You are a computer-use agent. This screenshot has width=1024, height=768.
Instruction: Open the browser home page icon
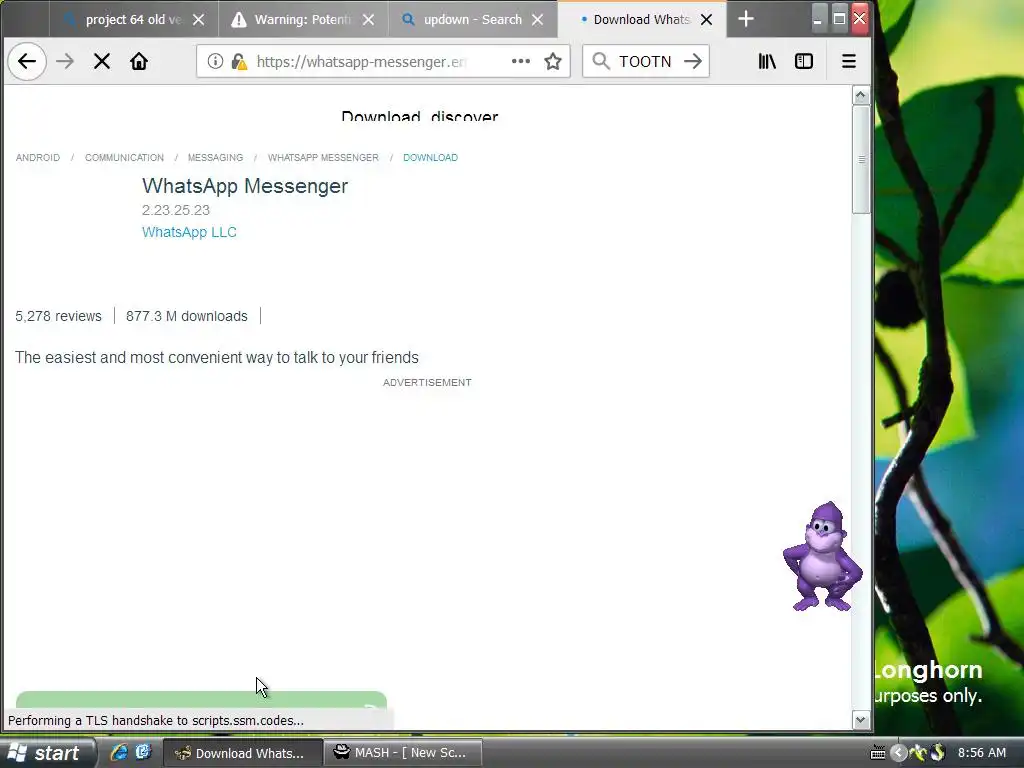[138, 61]
